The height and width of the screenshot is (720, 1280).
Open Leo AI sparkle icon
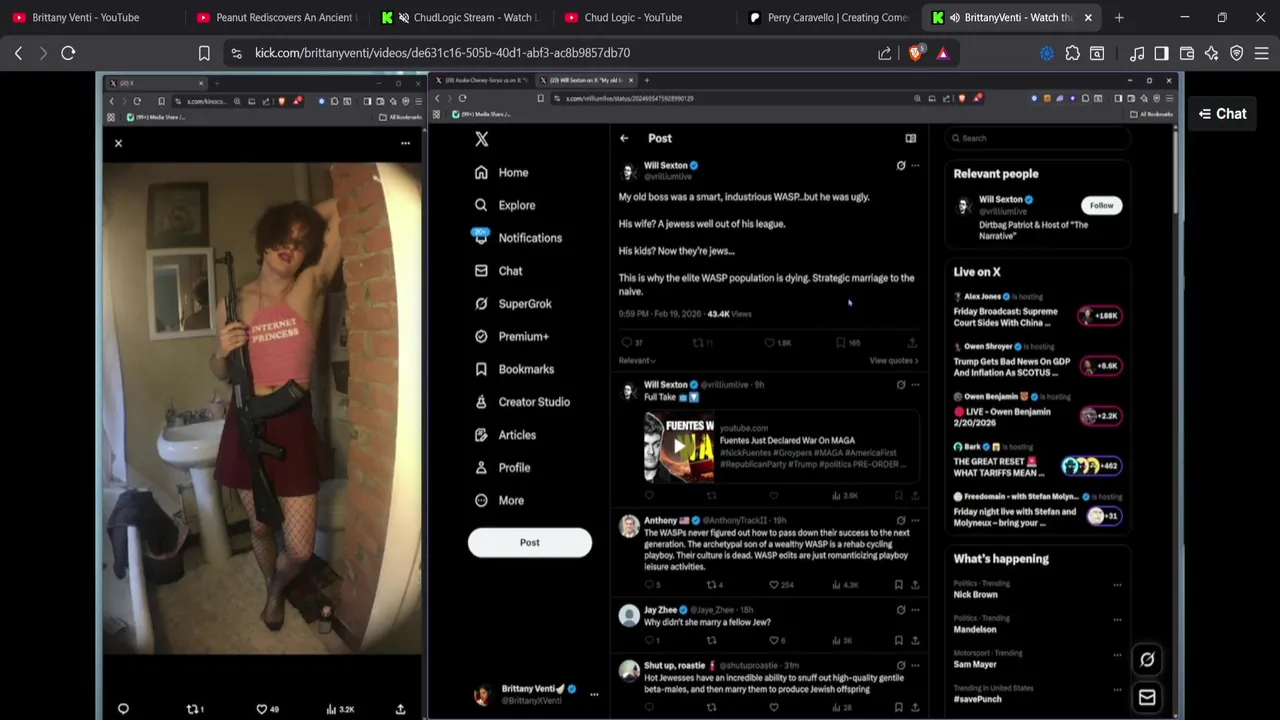pos(1212,53)
